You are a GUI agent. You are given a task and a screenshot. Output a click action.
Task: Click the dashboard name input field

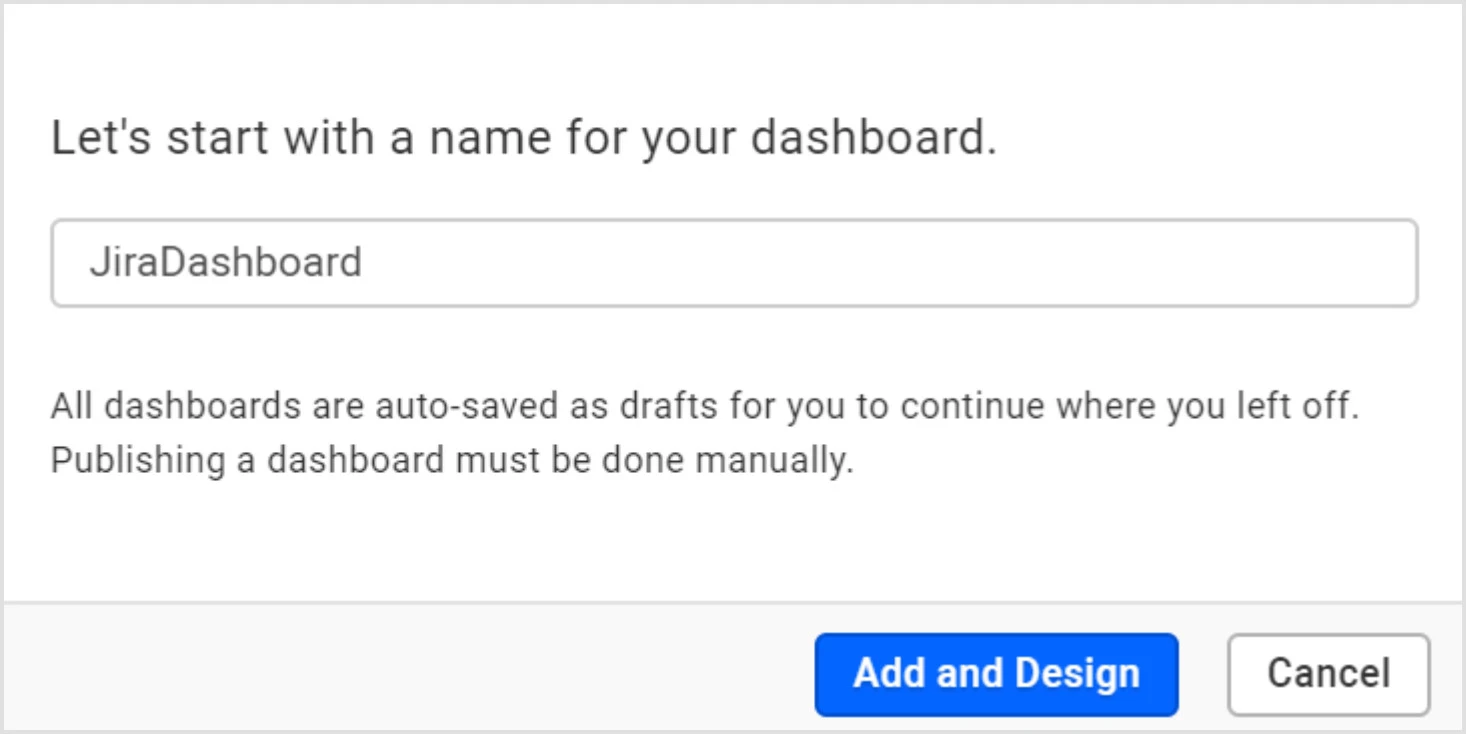pyautogui.click(x=734, y=263)
